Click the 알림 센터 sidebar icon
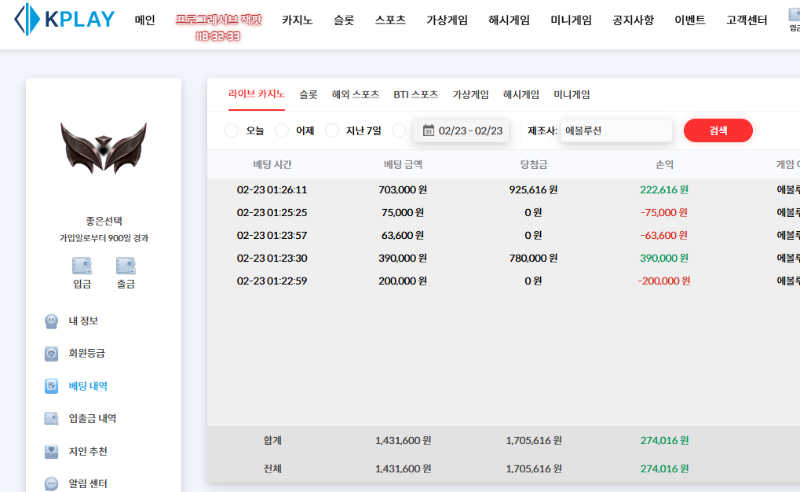This screenshot has width=800, height=492. click(51, 483)
